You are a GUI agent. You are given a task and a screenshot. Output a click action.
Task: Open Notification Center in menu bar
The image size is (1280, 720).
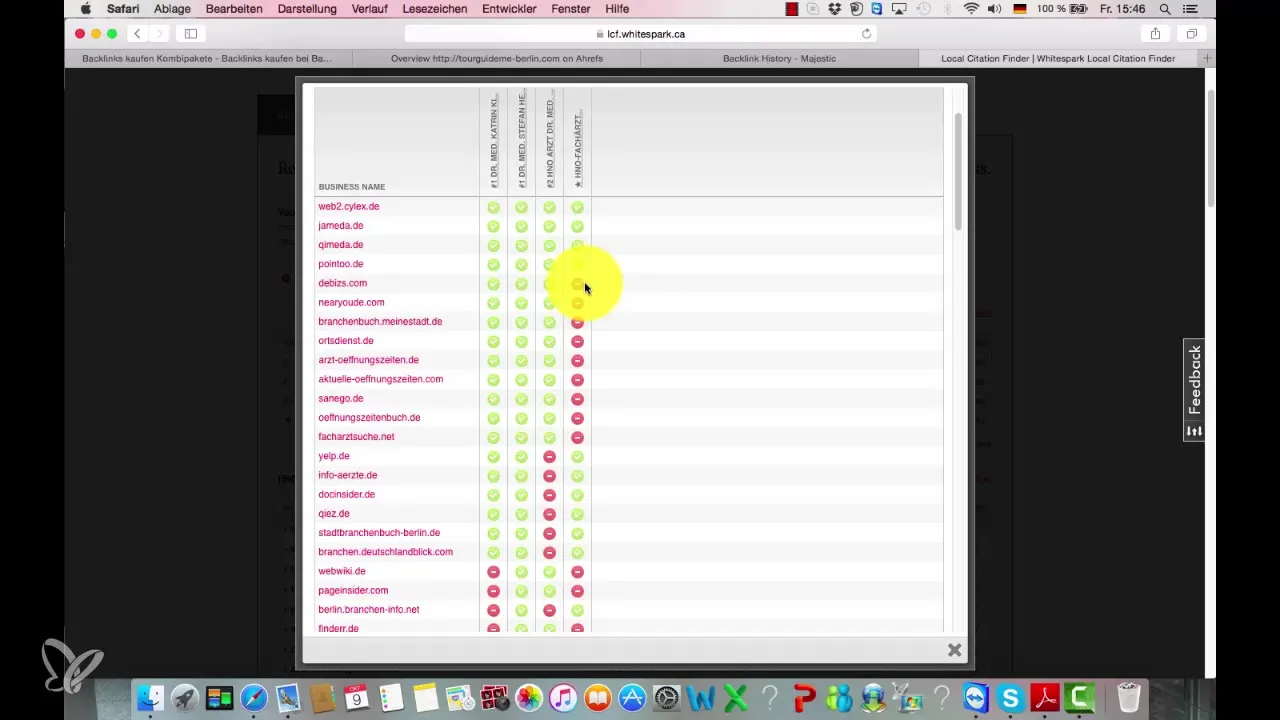click(1189, 8)
